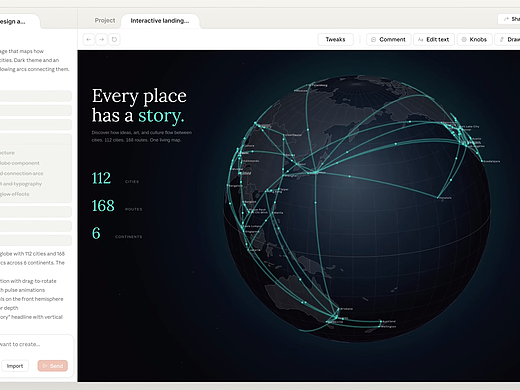Click the Honolulu city point on globe
Image resolution: width=520 pixels, height=390 pixels.
click(x=438, y=198)
